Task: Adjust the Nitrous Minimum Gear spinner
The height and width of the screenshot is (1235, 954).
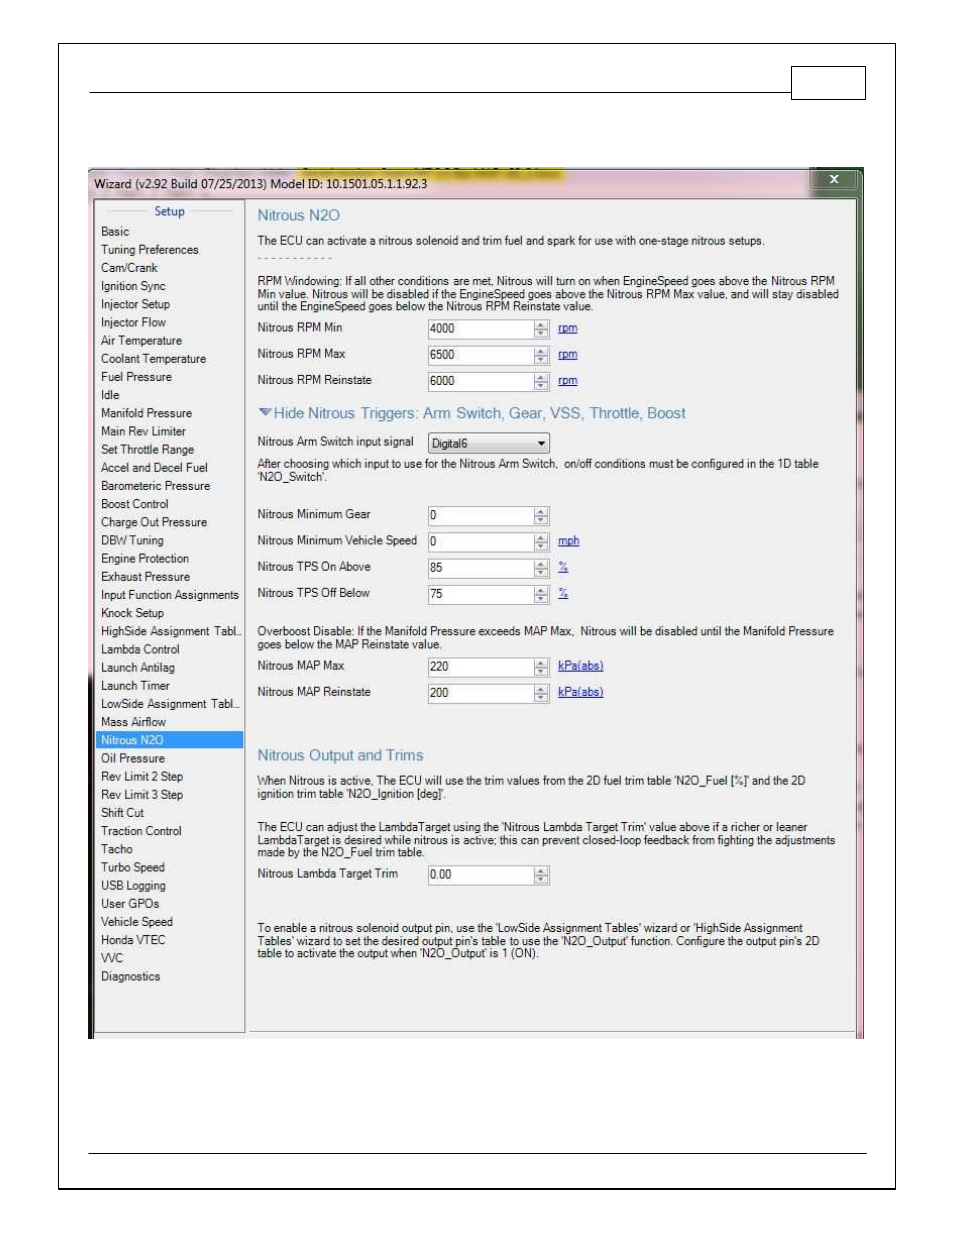Action: click(x=541, y=516)
